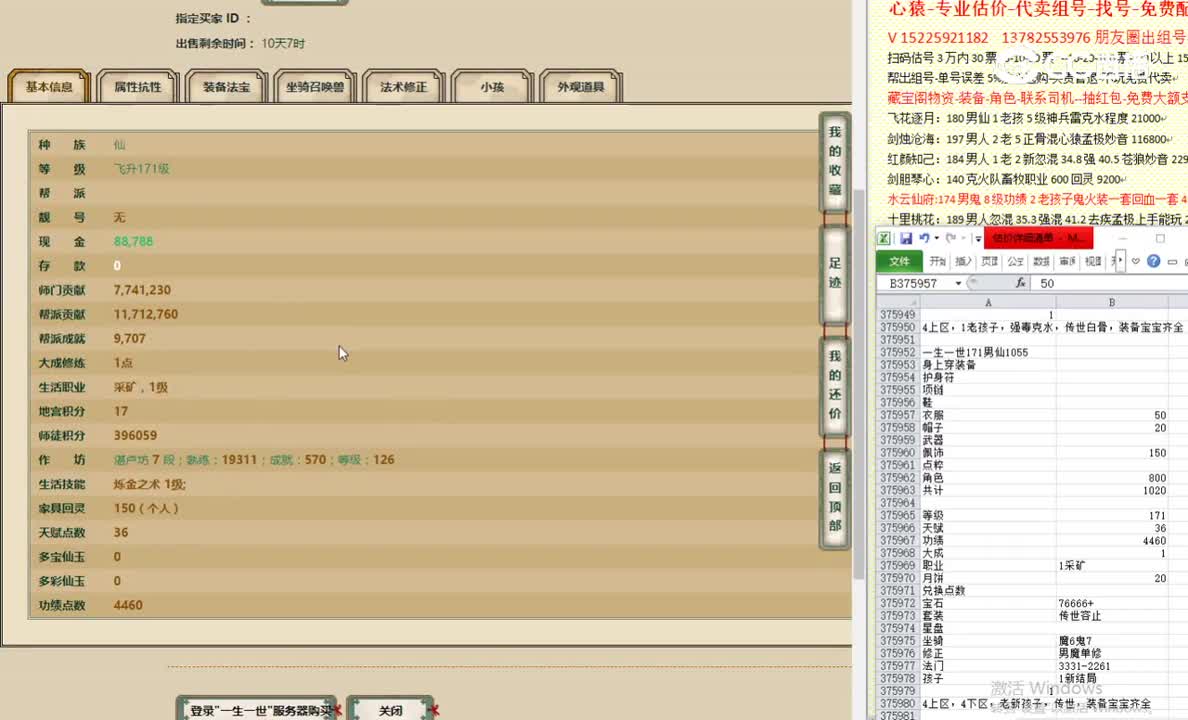Switch to the 属性抗性 tab
This screenshot has width=1188, height=720.
tap(137, 86)
